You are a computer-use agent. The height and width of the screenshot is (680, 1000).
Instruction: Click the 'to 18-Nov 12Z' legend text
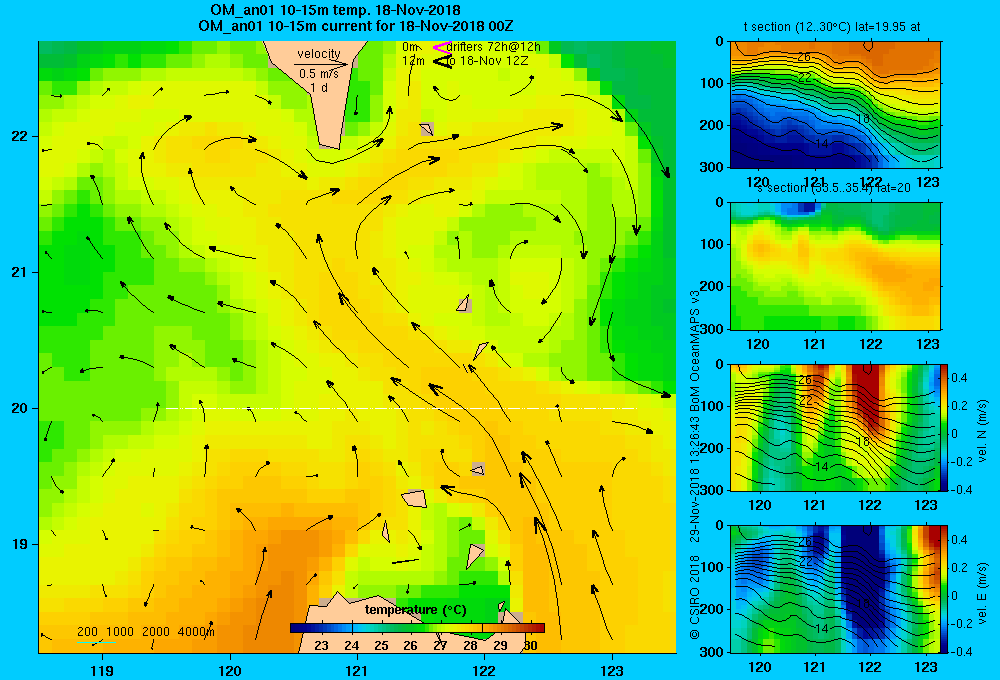click(488, 61)
